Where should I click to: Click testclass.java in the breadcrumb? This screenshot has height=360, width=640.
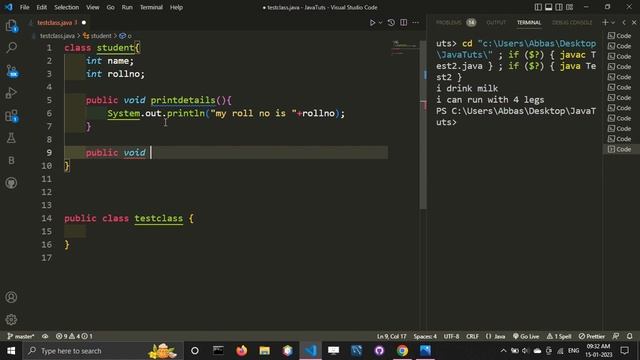tap(57, 36)
